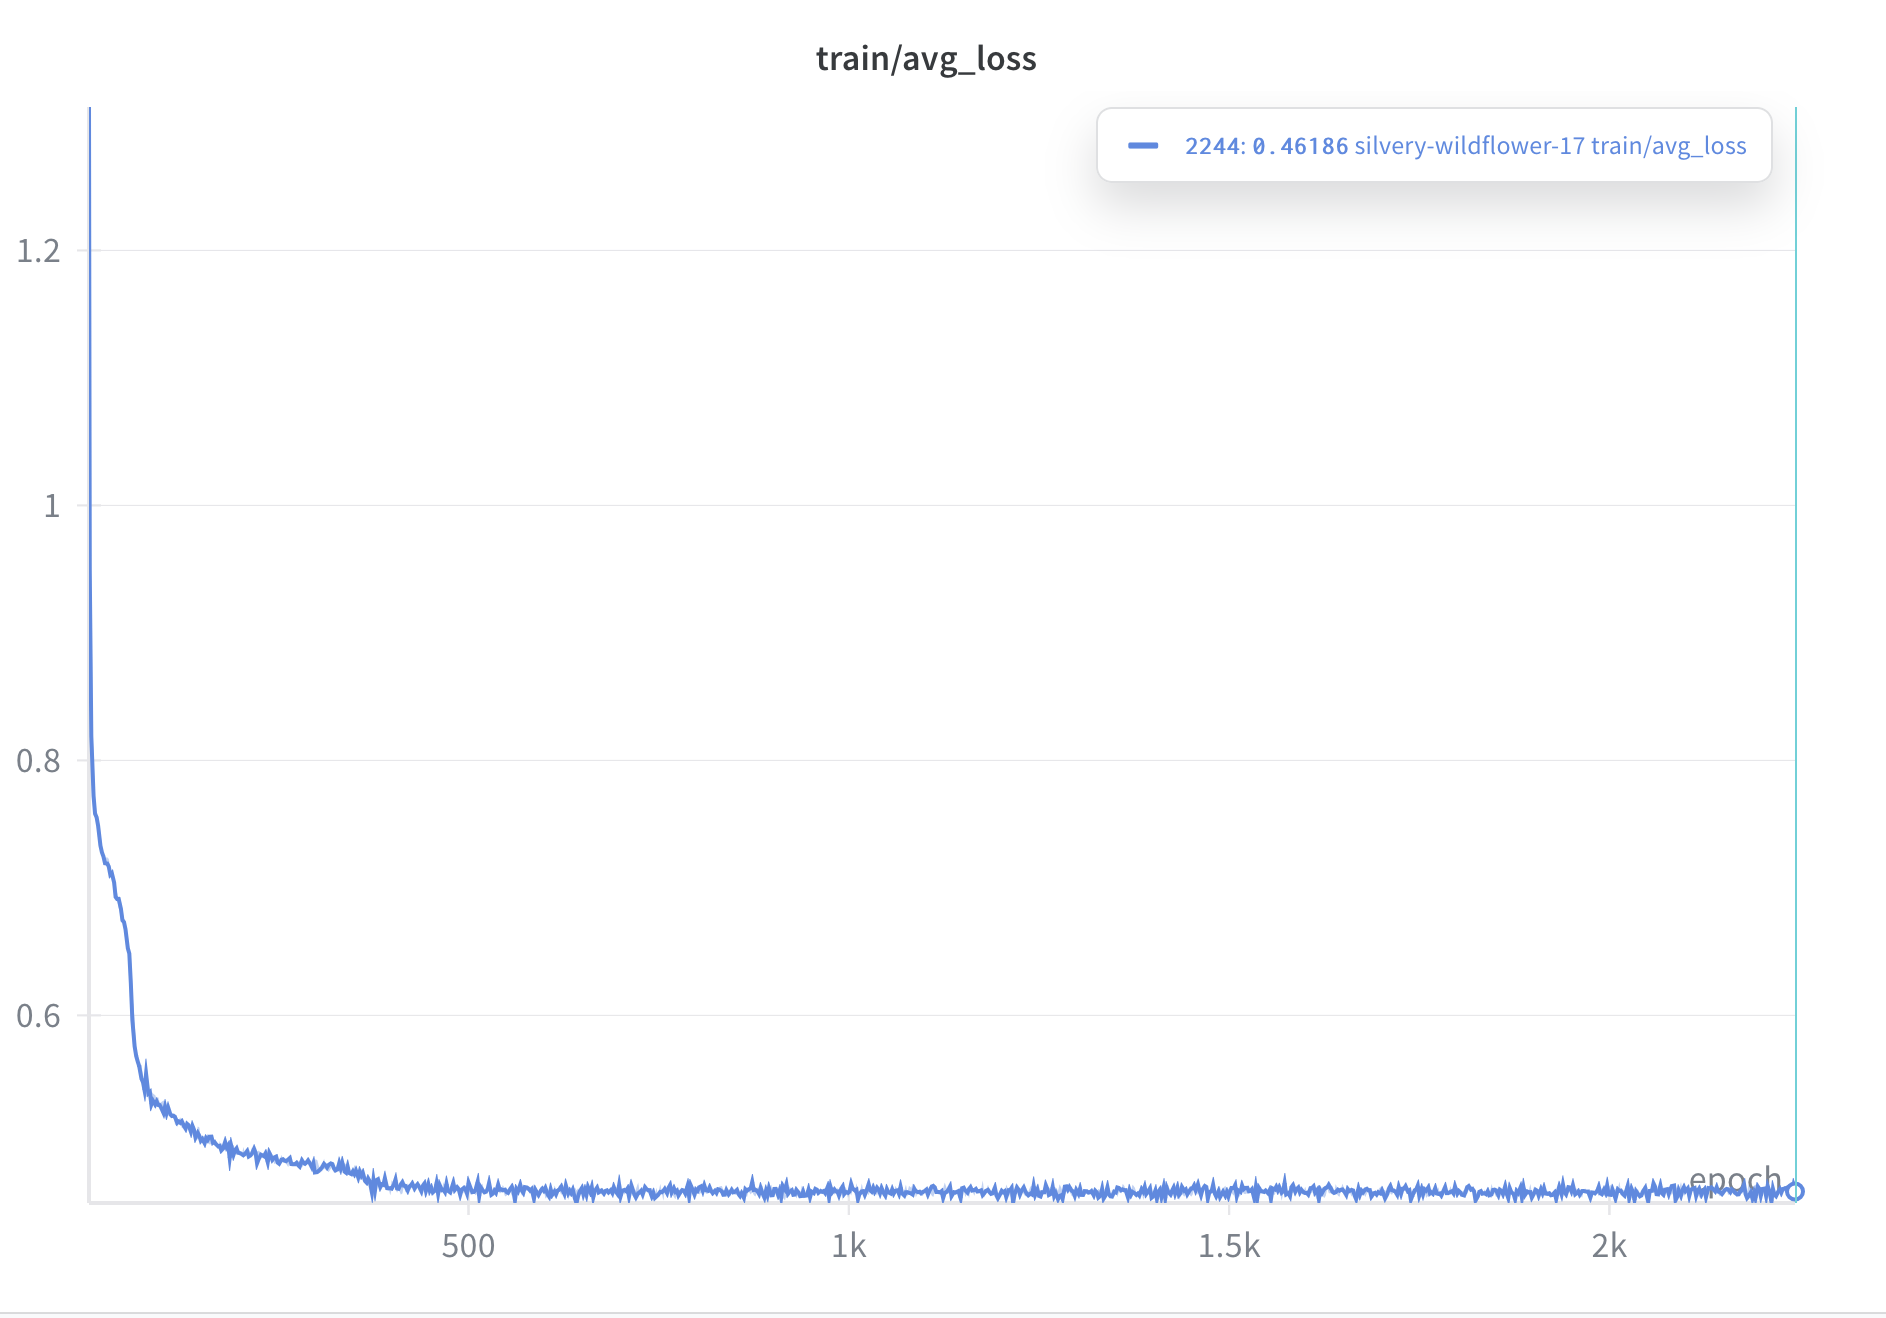Click the 0.6 y-axis tick label

click(39, 1016)
